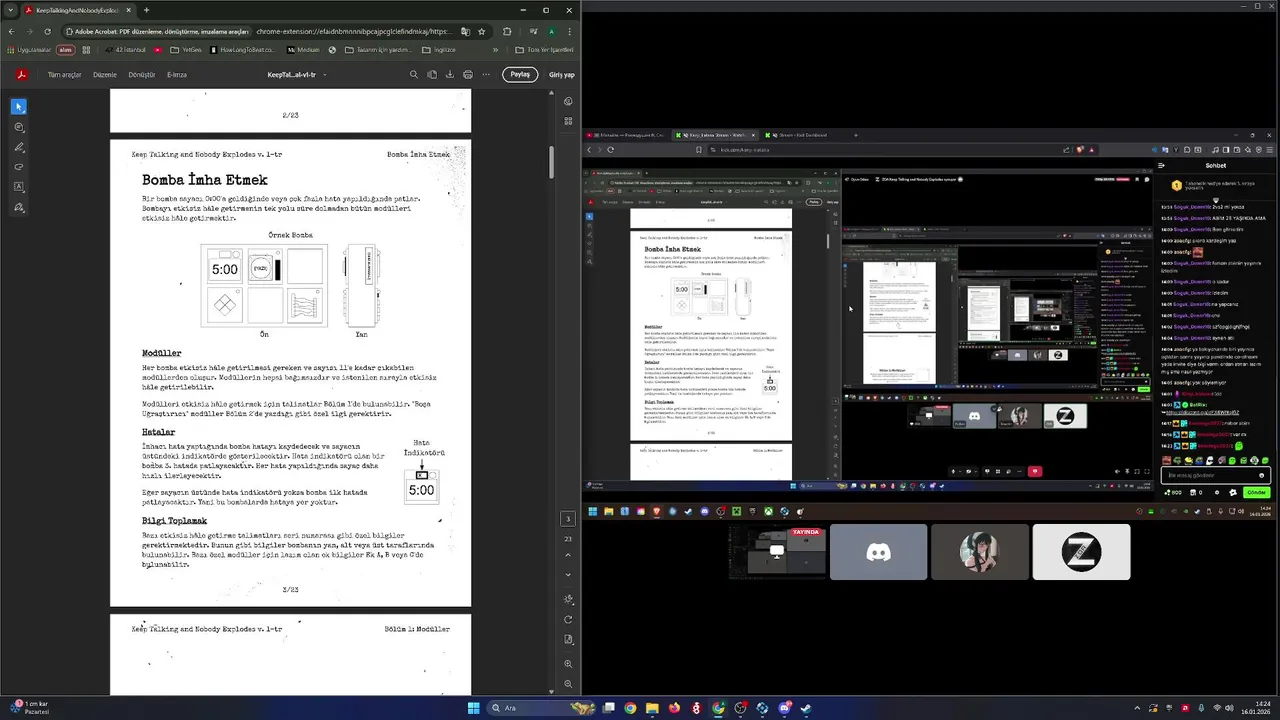Select the arrow selection tool in Acrobat

[19, 107]
